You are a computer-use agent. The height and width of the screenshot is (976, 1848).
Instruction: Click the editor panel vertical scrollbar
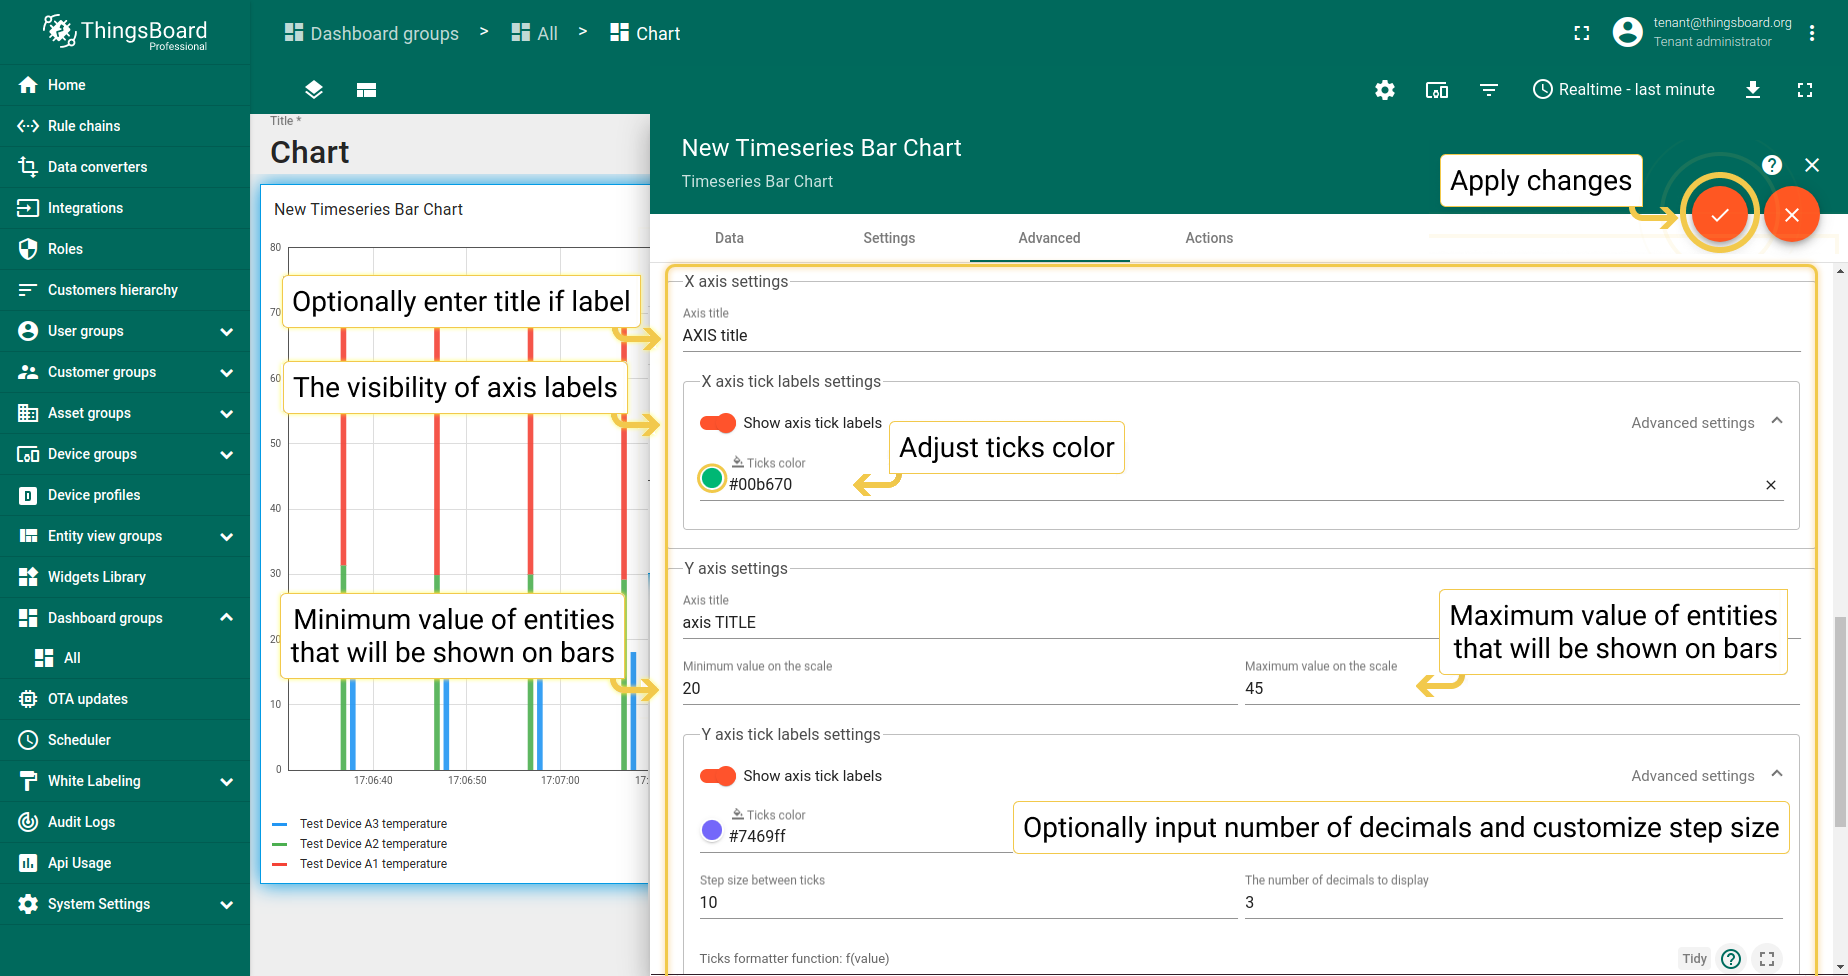1840,722
